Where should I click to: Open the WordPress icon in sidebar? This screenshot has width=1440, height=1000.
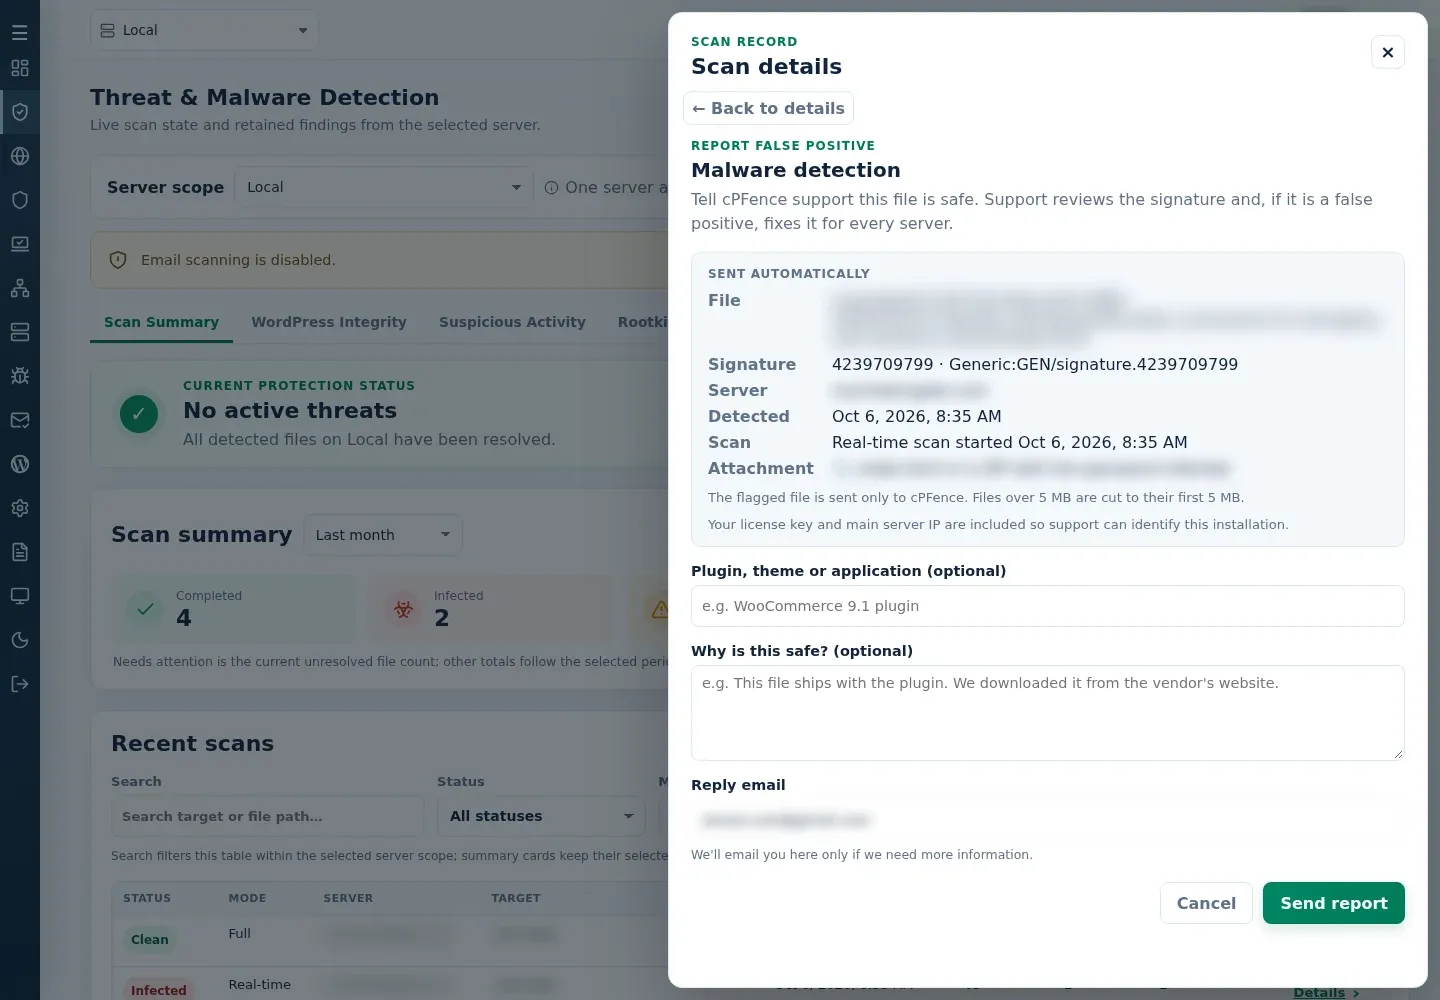click(20, 464)
